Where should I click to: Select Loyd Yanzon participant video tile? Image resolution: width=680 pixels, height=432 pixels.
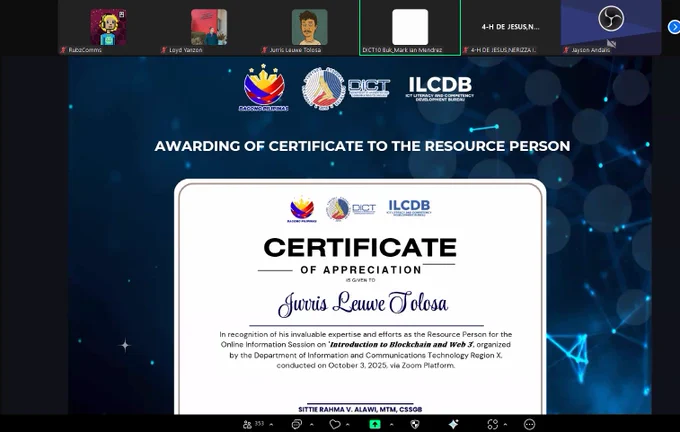(209, 27)
